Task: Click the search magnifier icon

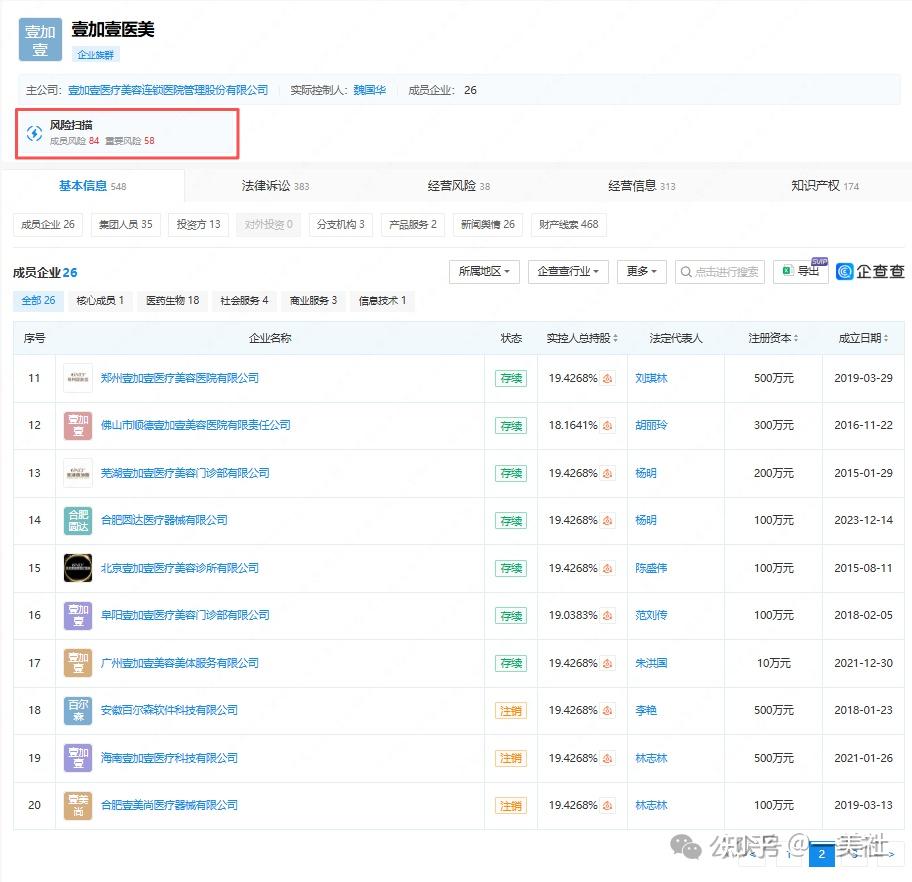Action: click(x=686, y=272)
